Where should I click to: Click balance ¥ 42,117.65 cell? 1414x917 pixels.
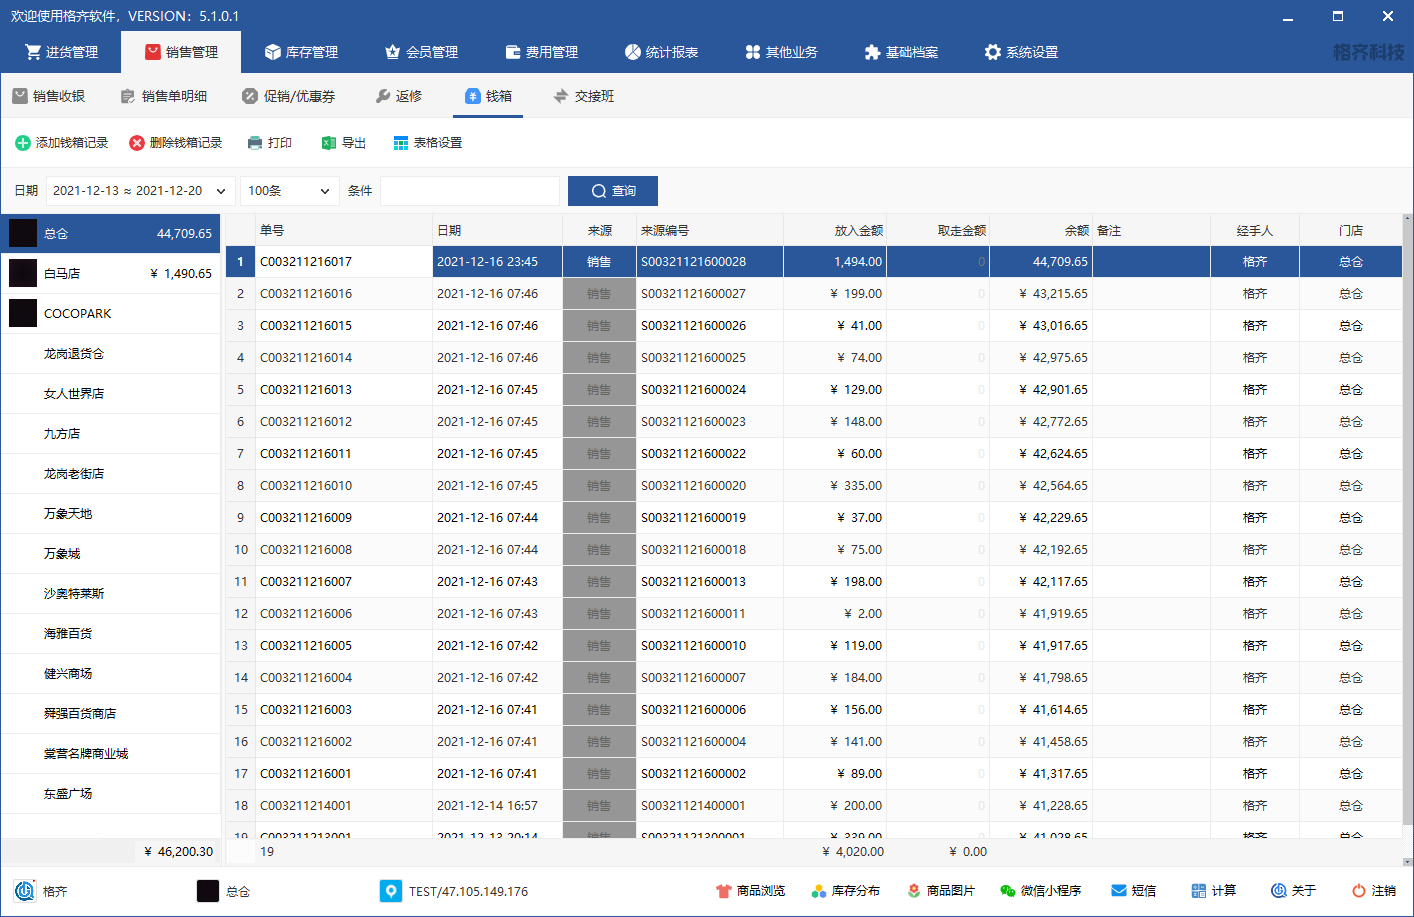[x=1040, y=582]
